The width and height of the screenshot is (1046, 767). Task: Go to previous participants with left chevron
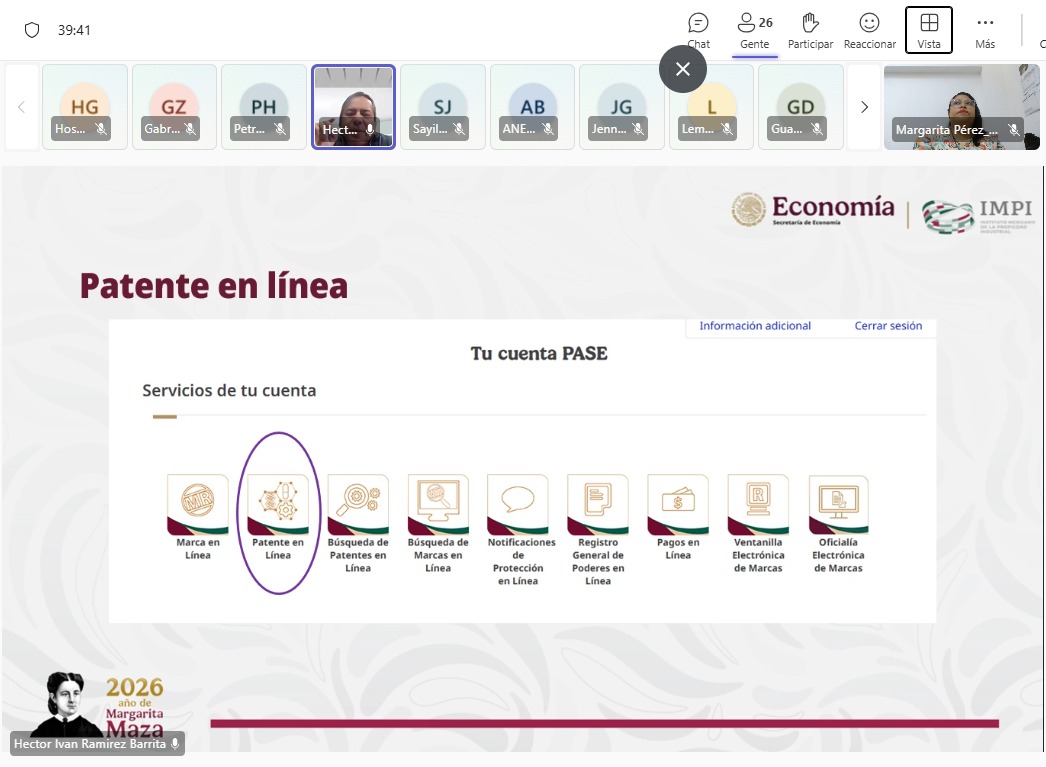click(21, 107)
